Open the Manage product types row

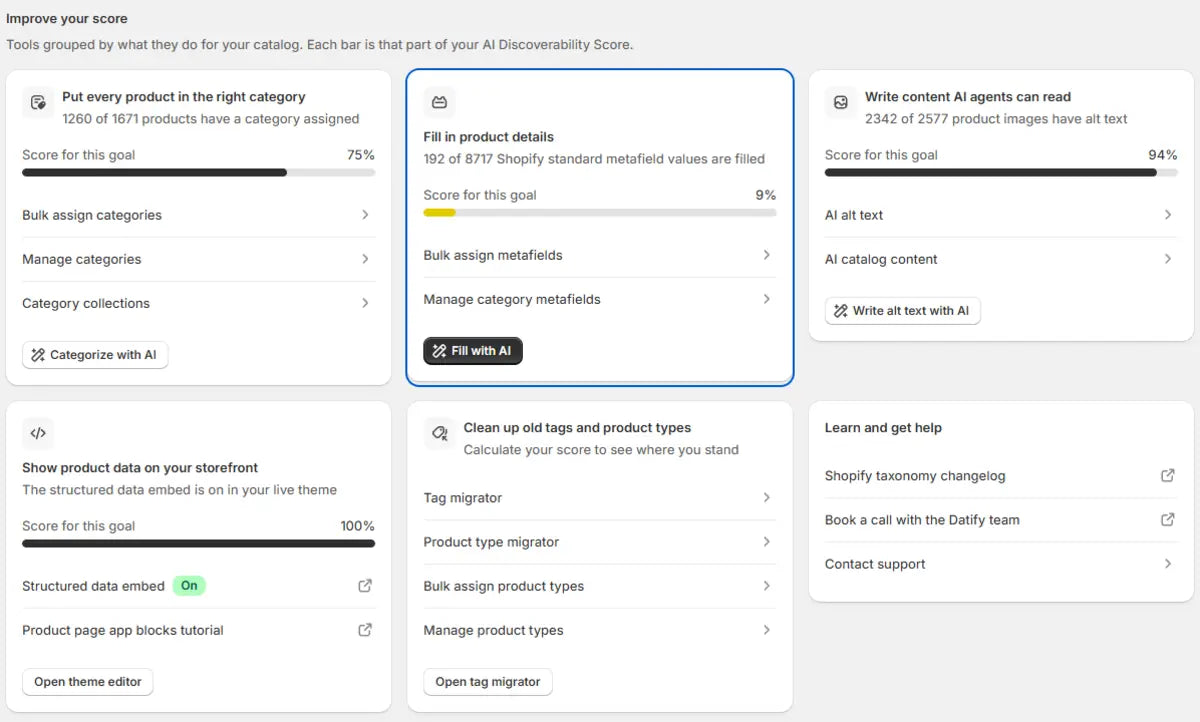point(600,630)
